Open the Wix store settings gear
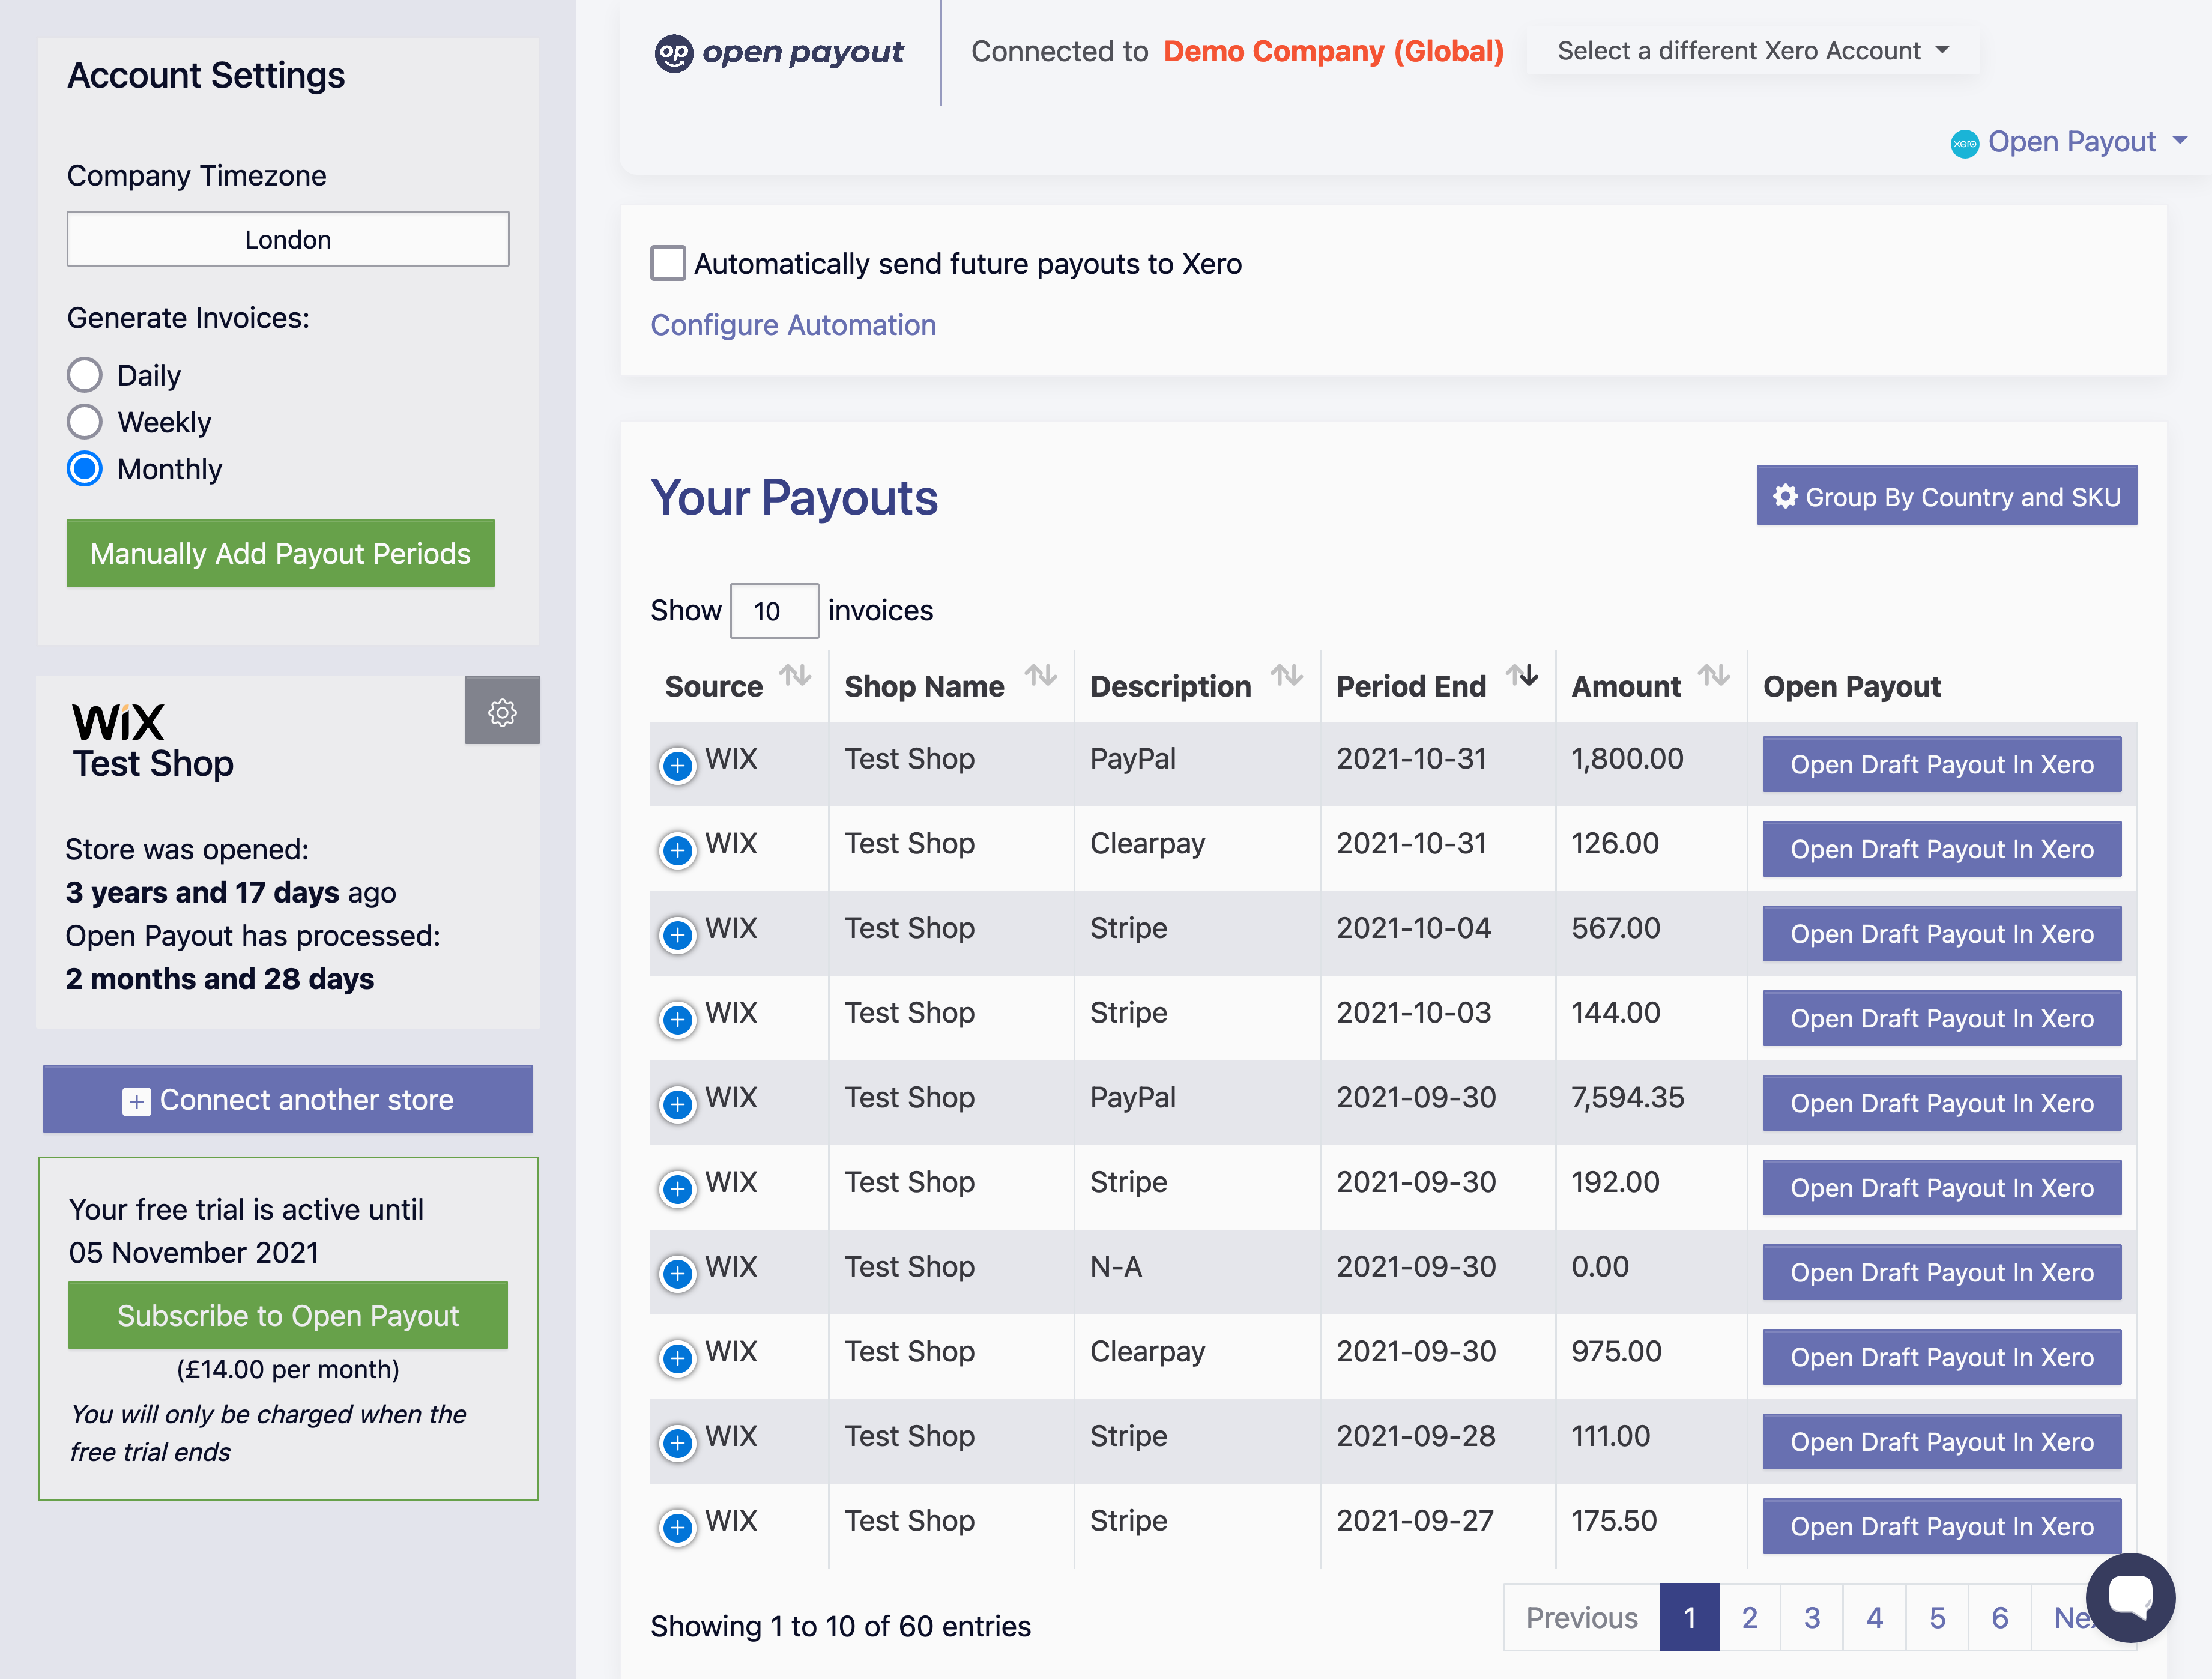The width and height of the screenshot is (2212, 1679). pos(502,711)
